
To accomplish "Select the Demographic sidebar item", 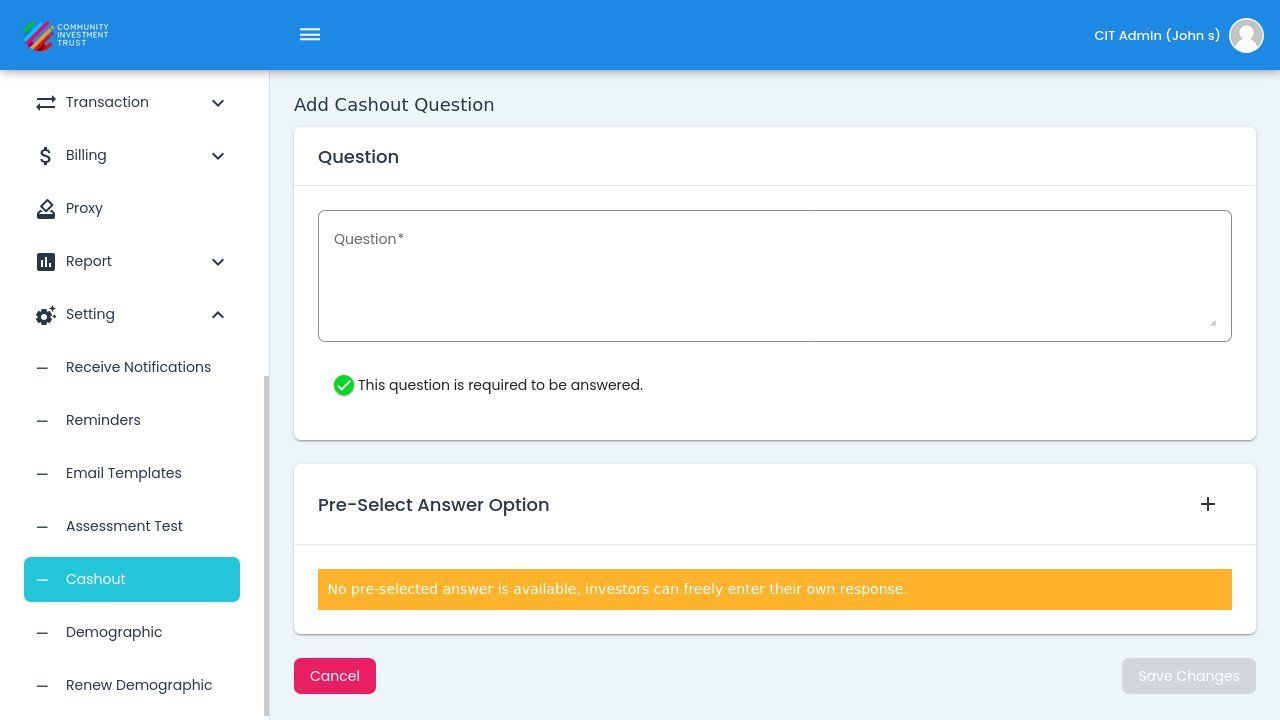I will tap(114, 632).
